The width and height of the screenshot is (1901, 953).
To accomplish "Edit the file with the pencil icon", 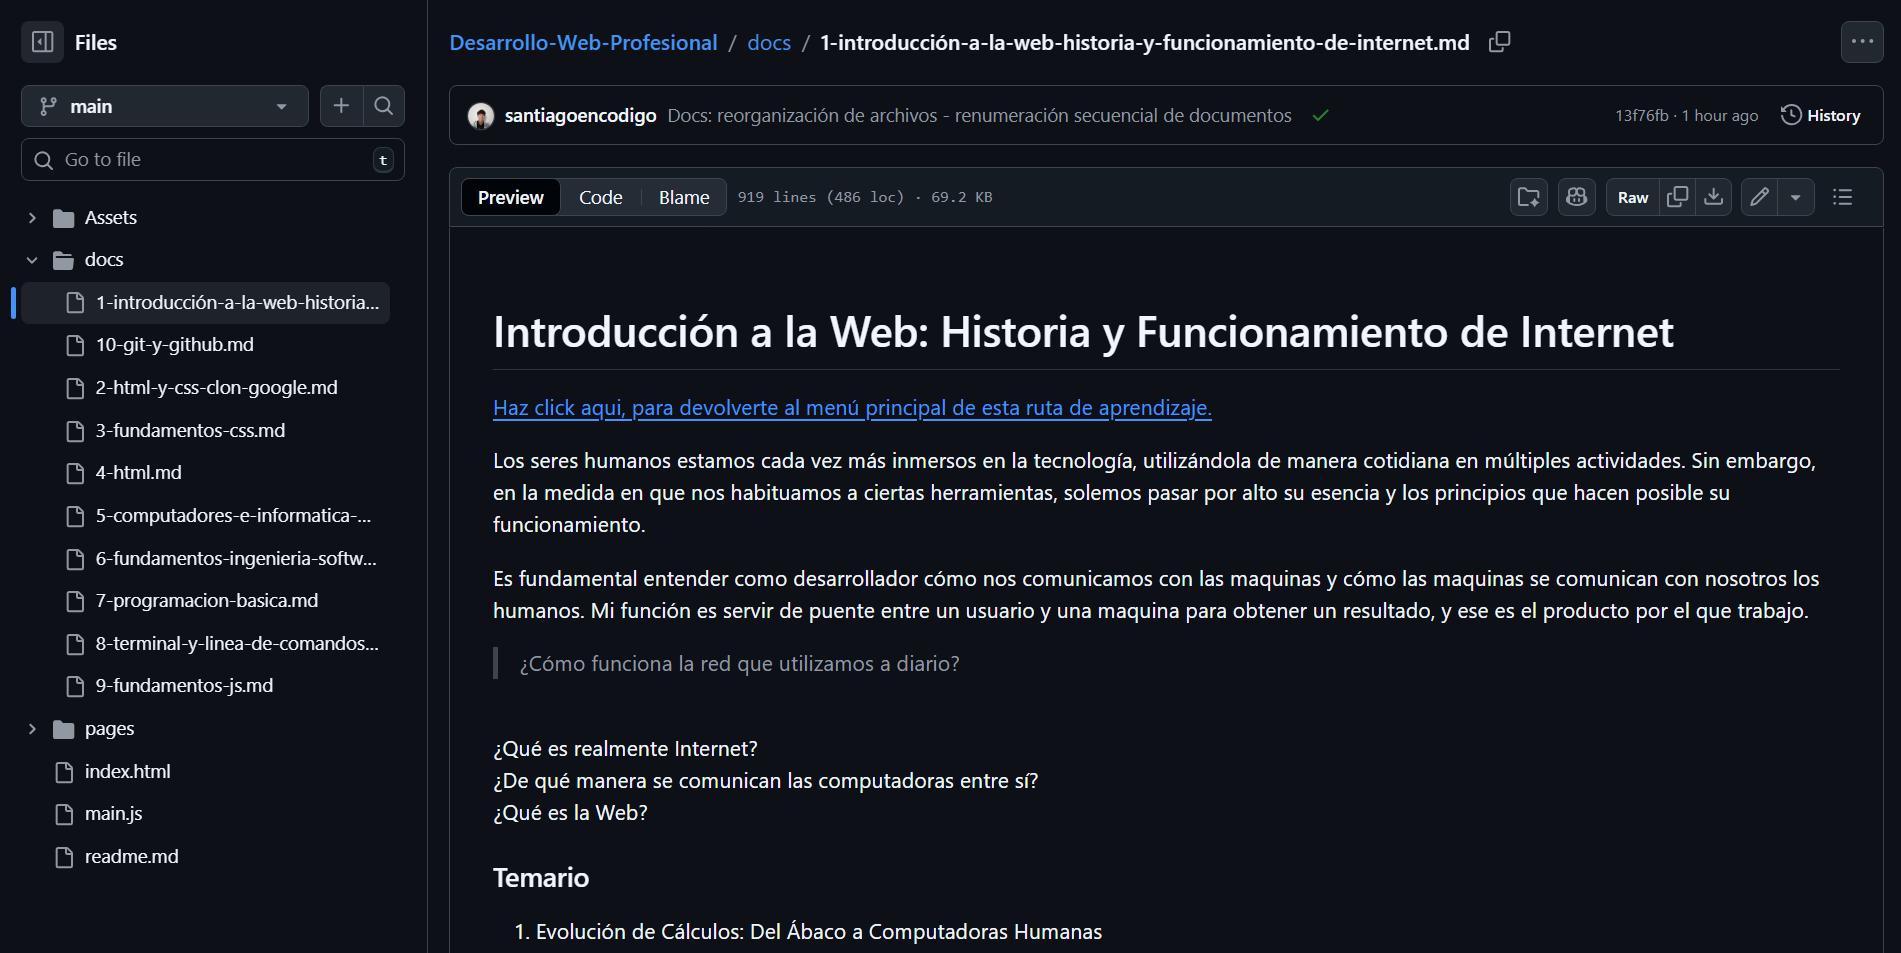I will point(1759,197).
